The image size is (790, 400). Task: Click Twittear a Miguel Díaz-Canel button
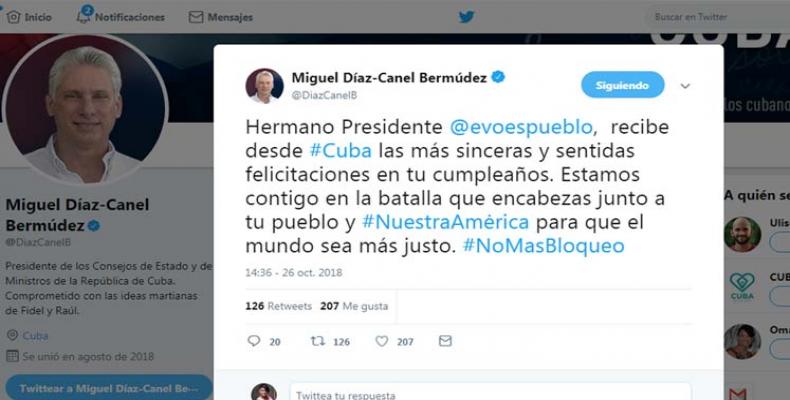coord(108,387)
